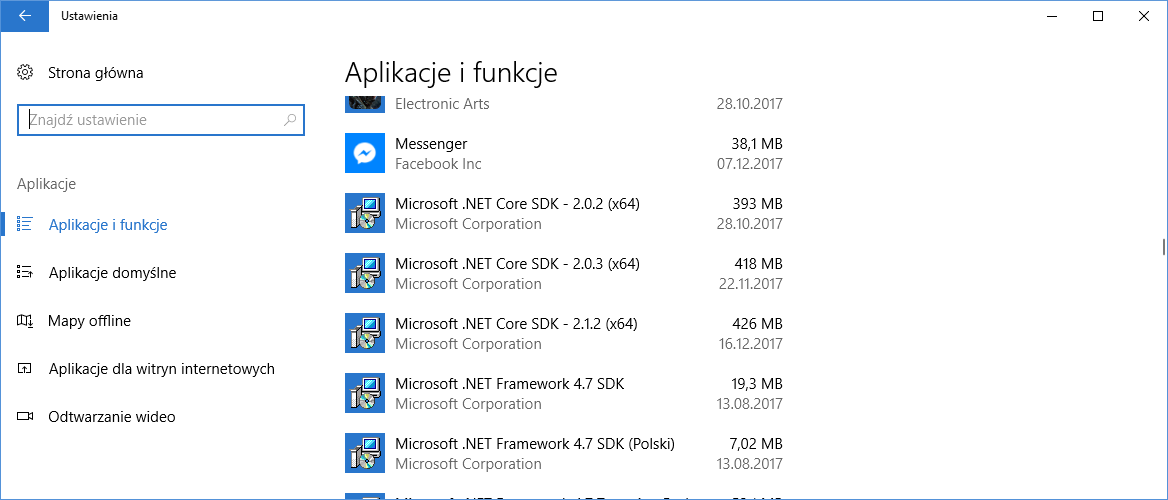Maximize the Ustawienia window
1168x500 pixels.
1097,16
